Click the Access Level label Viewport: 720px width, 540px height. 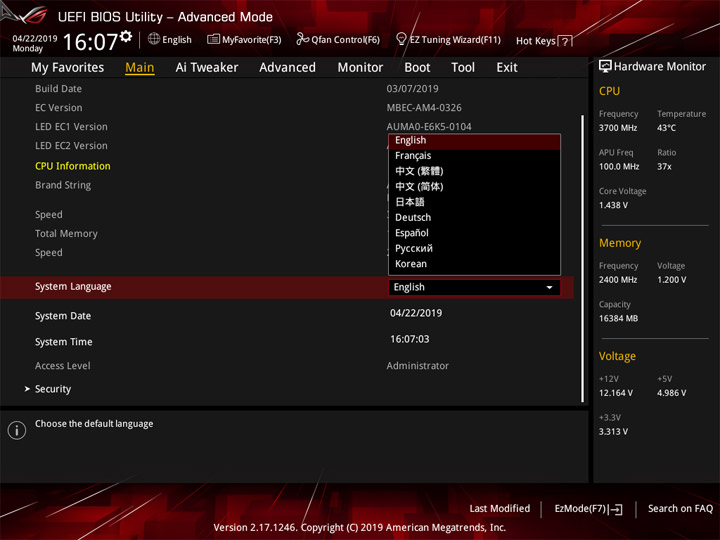(62, 366)
